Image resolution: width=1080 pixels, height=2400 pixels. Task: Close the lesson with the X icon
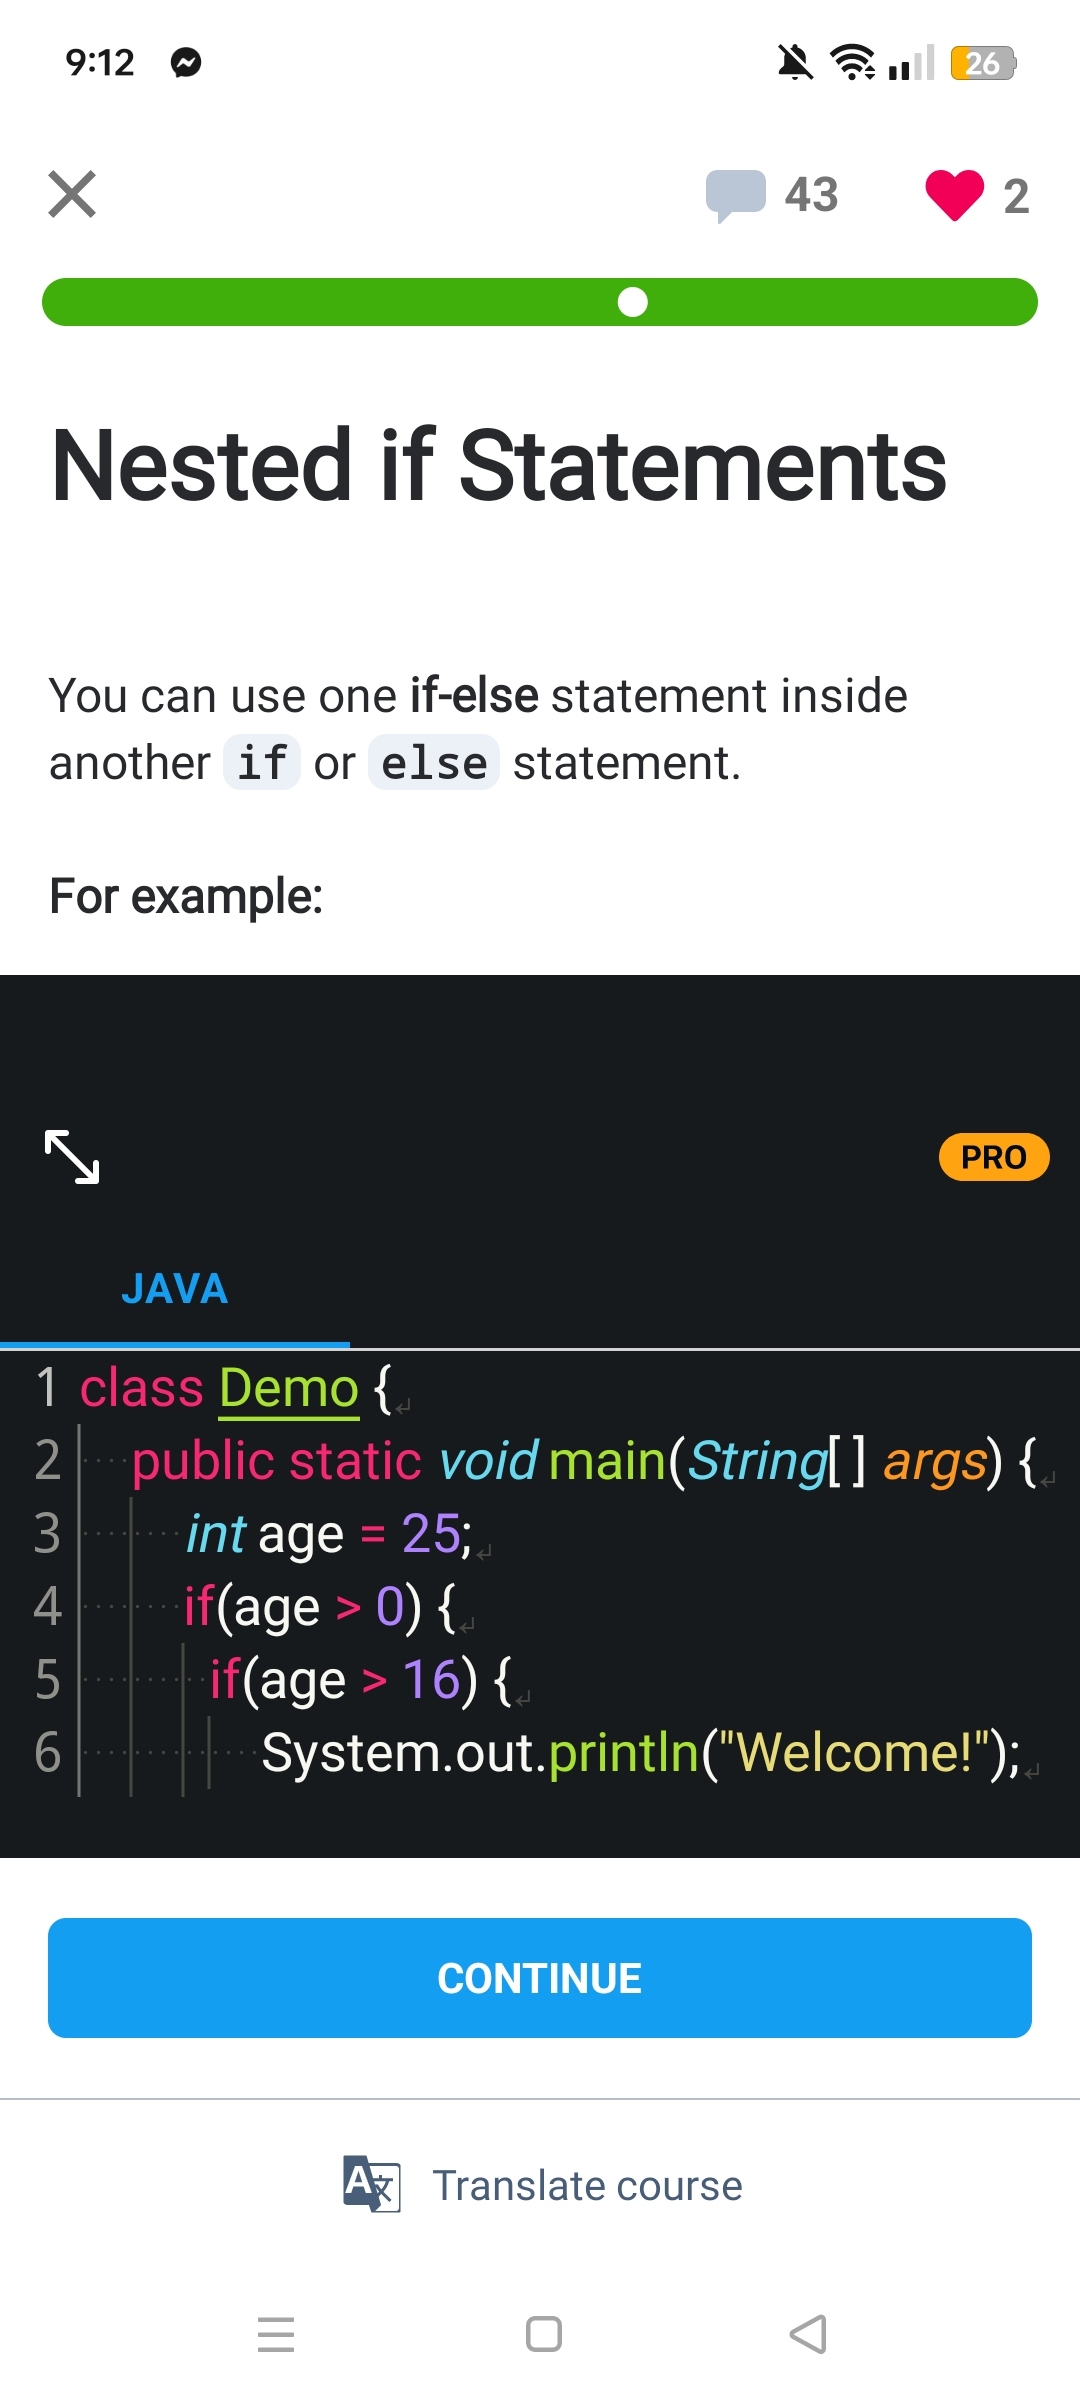(x=72, y=194)
